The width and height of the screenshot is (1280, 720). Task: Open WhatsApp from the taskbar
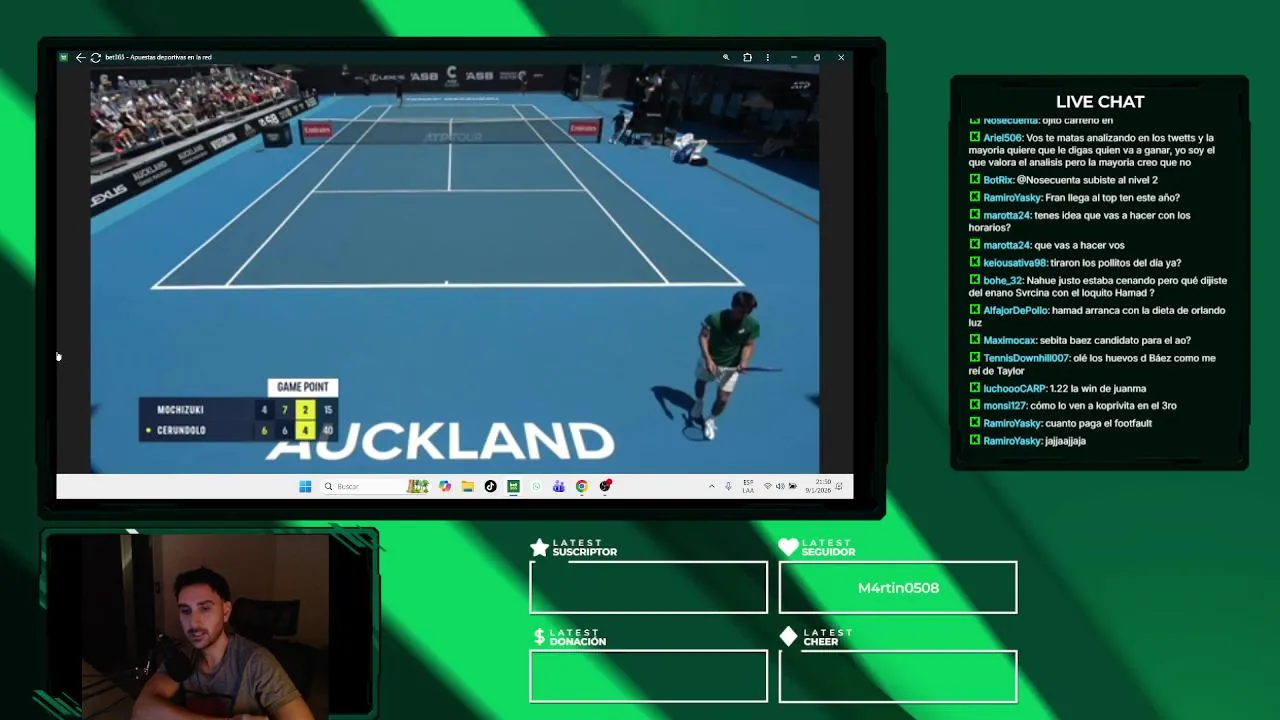pos(536,486)
